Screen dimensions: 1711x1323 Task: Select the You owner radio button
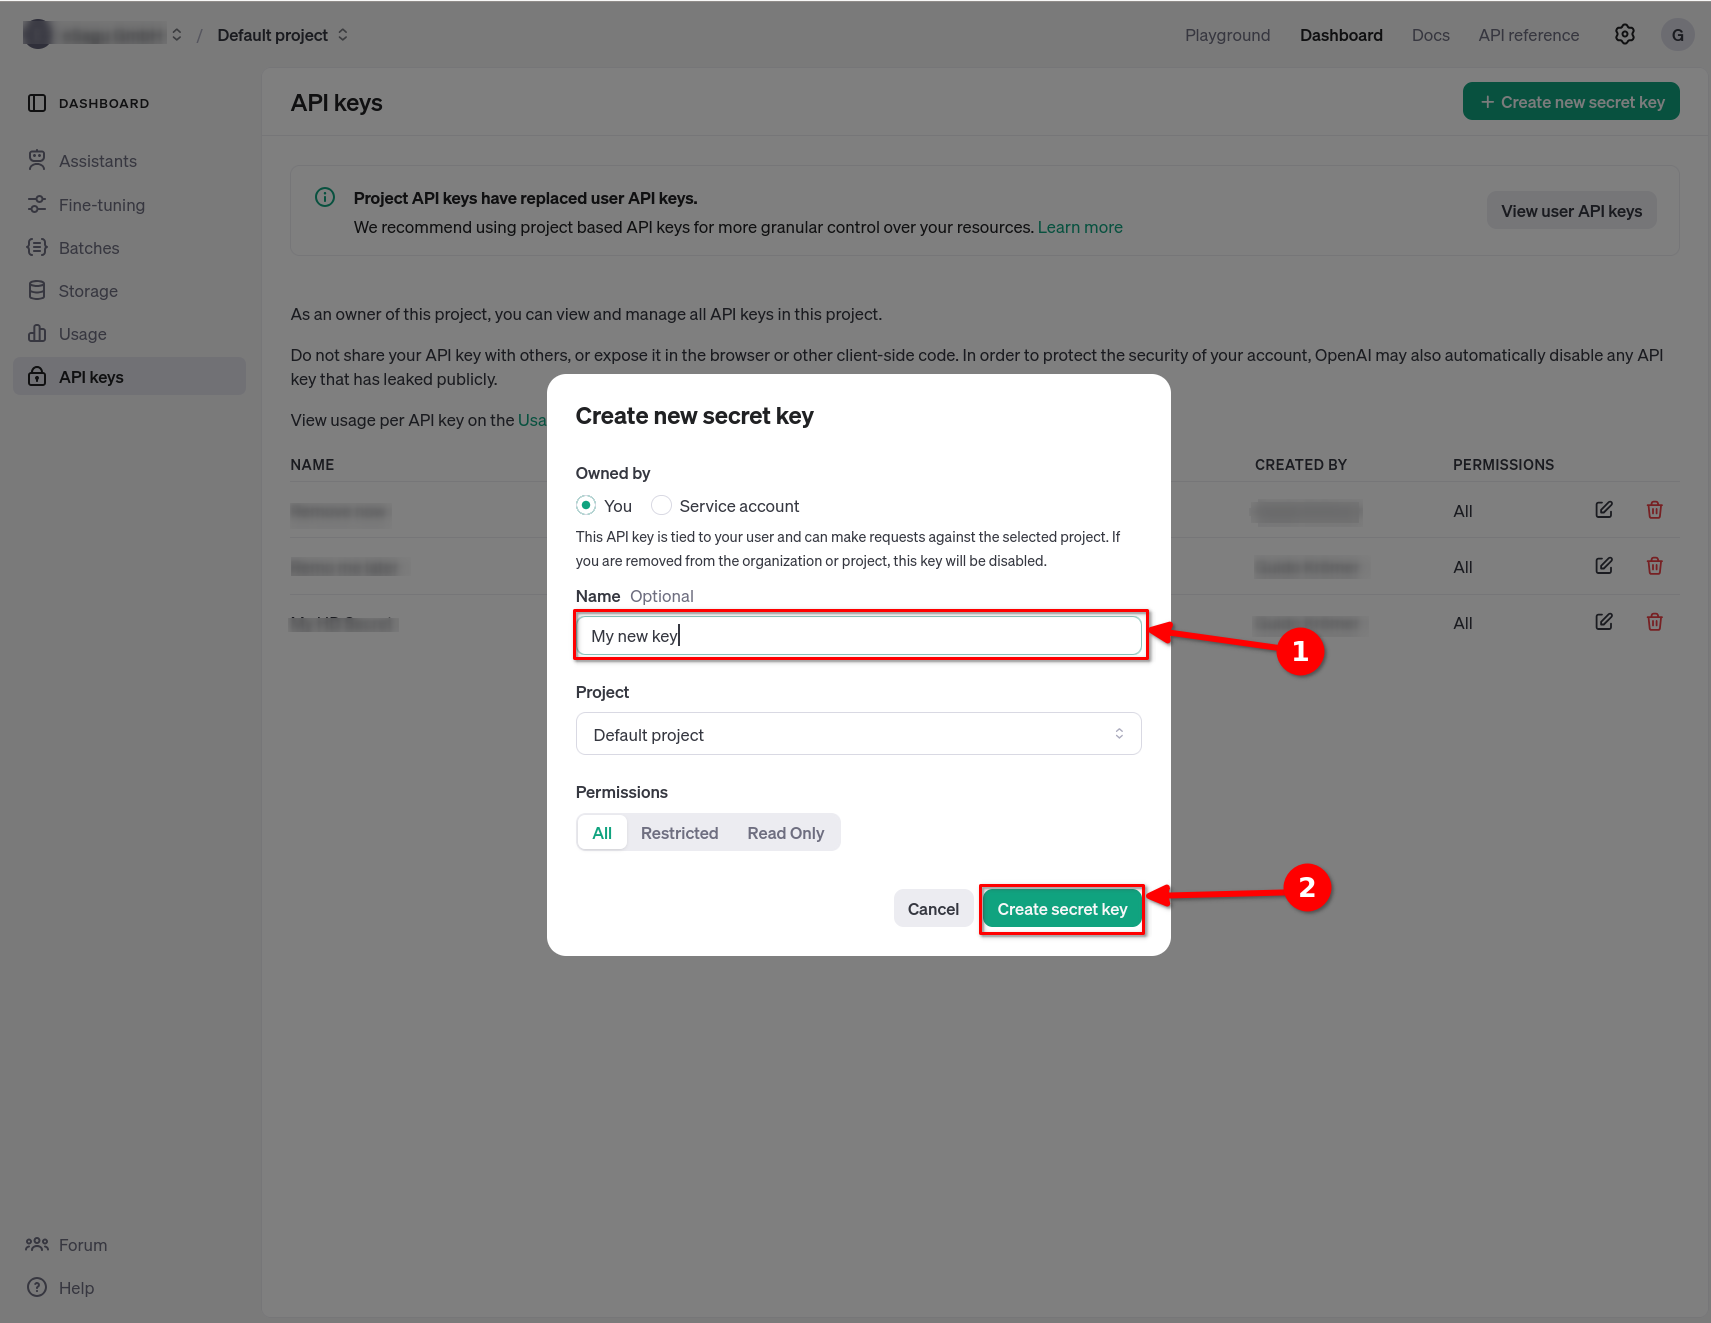586,506
